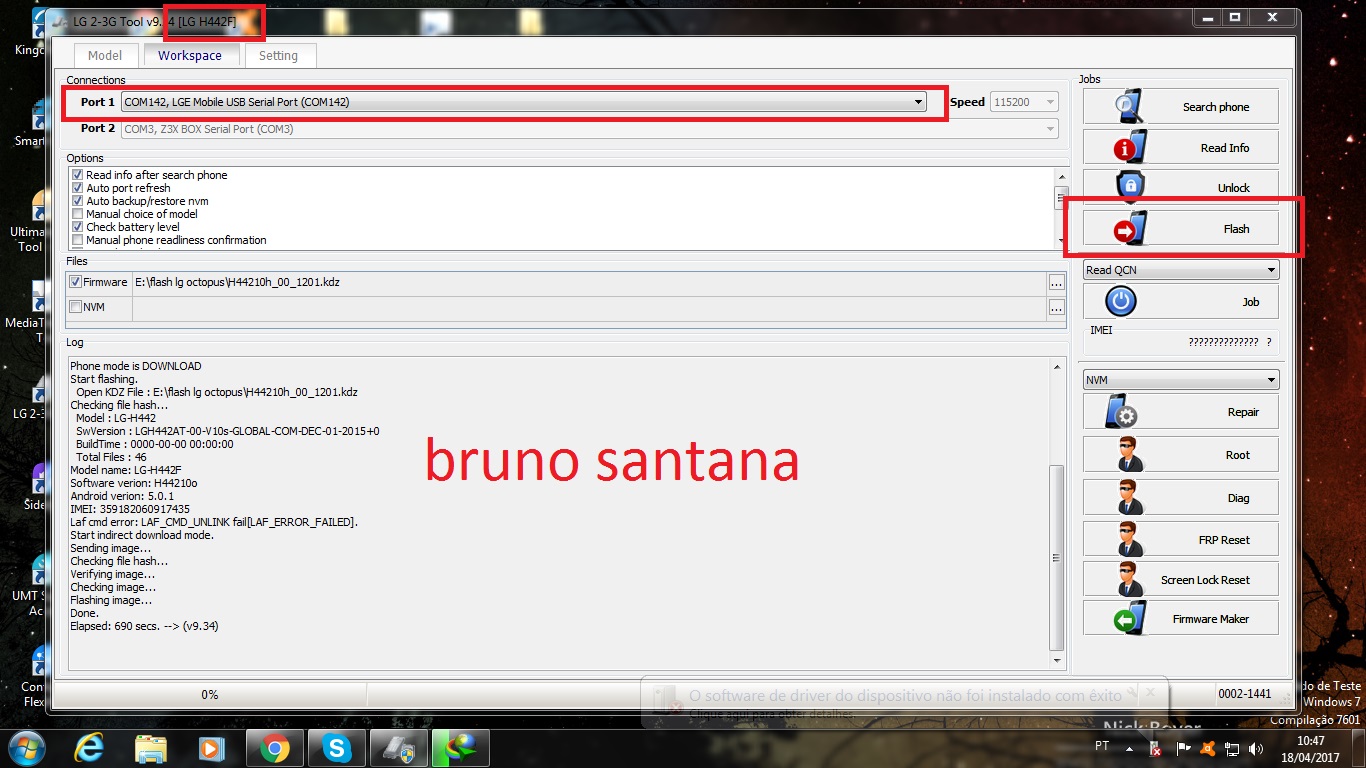The image size is (1366, 768).
Task: Open Google Chrome from taskbar
Action: (274, 747)
